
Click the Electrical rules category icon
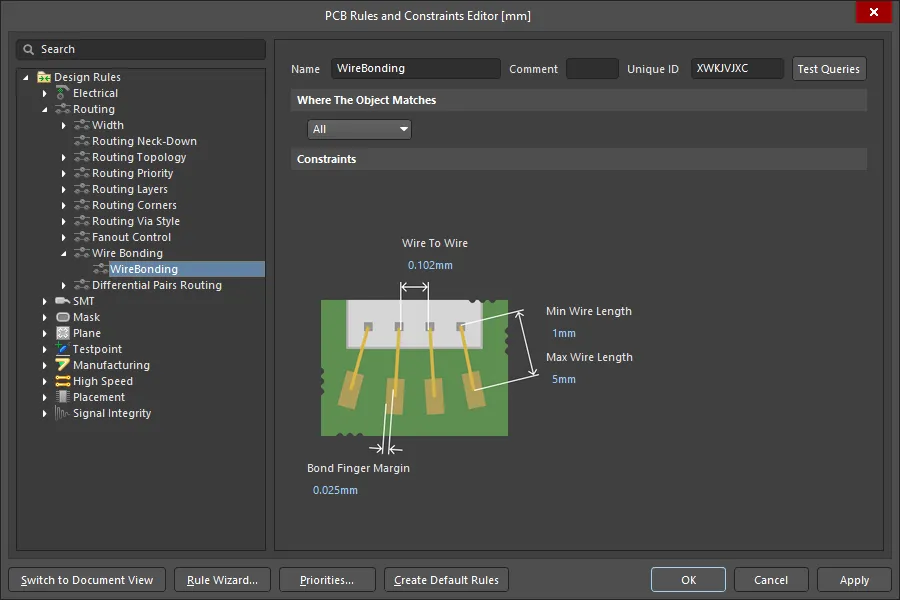click(x=63, y=93)
